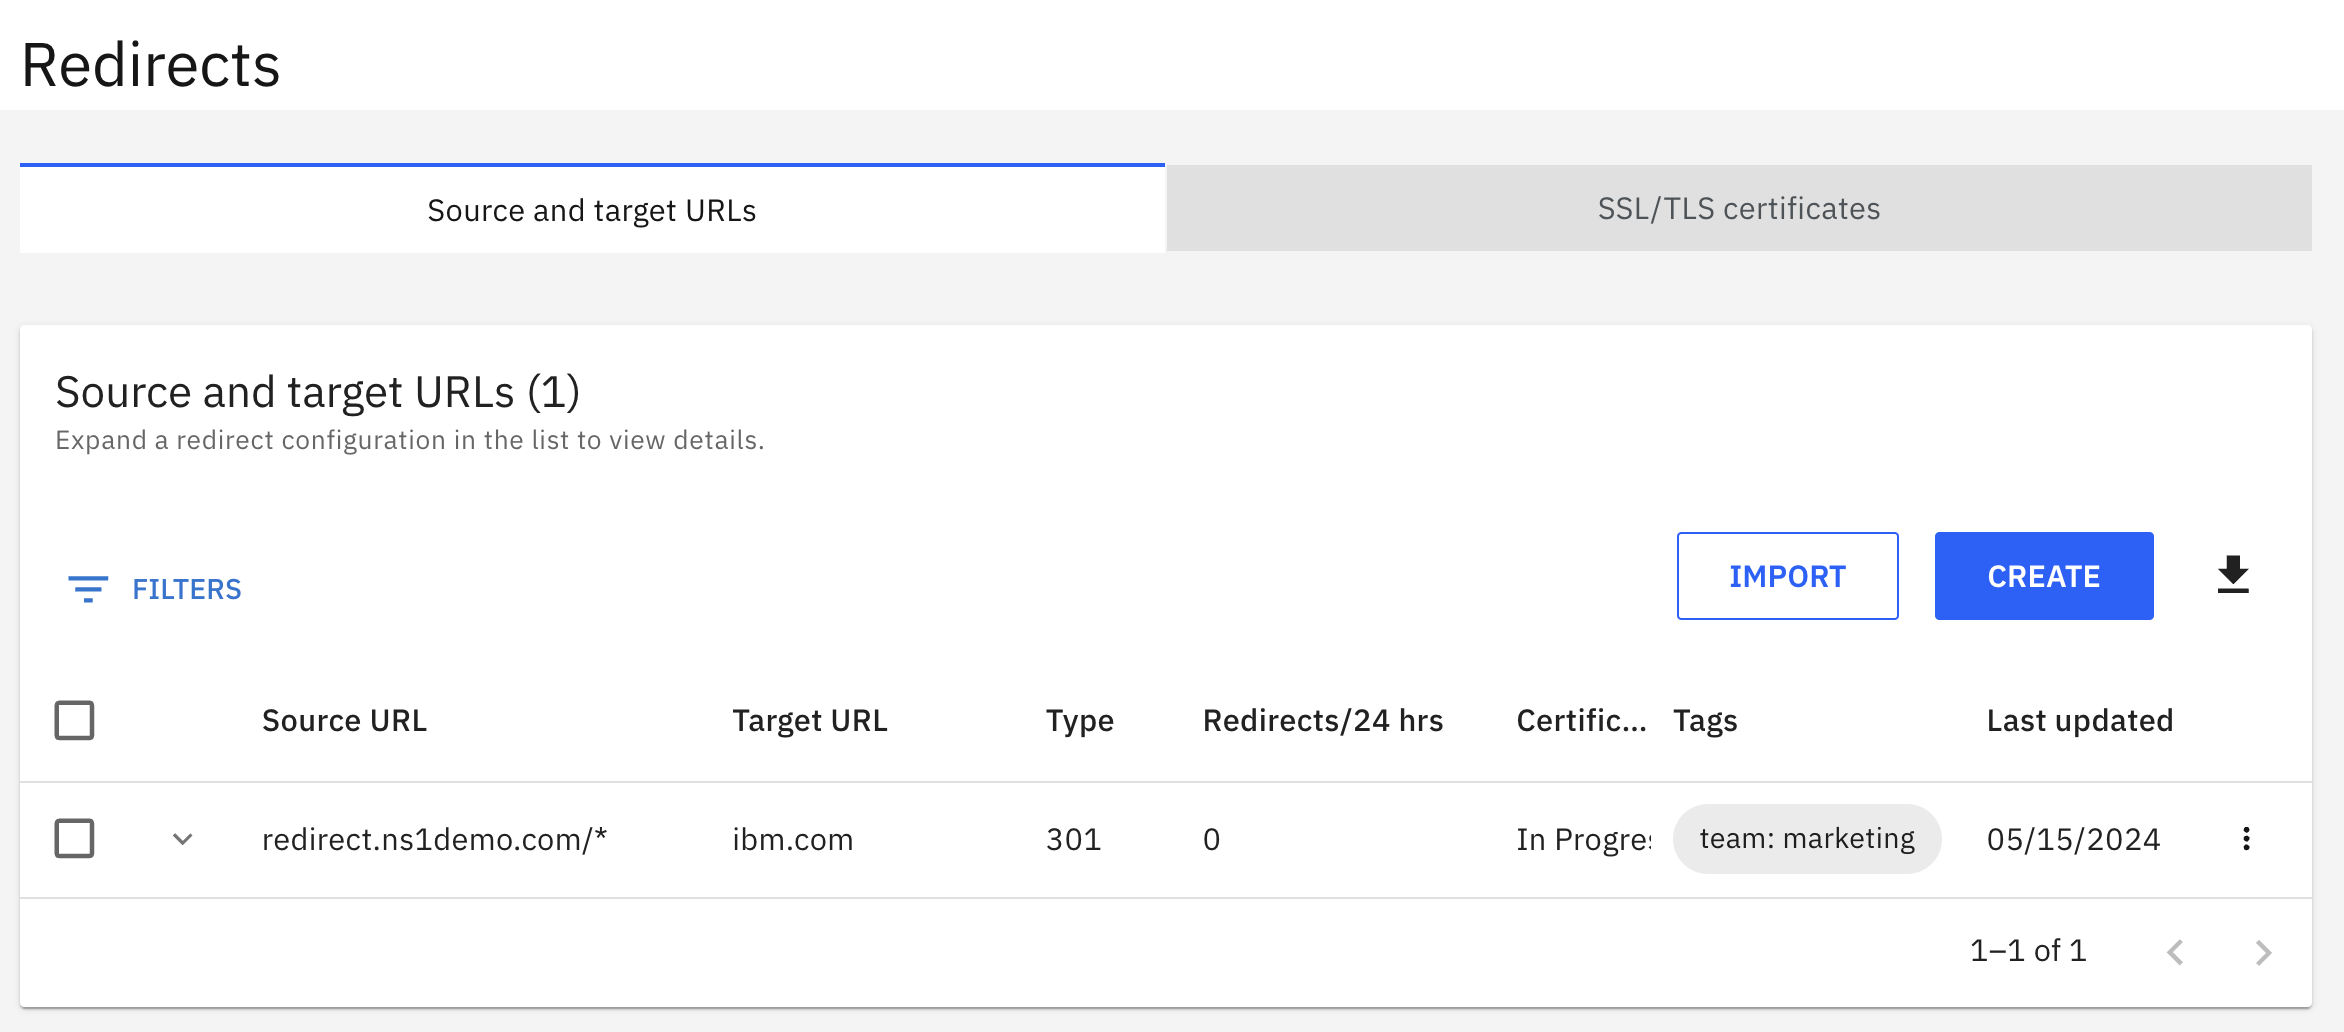The width and height of the screenshot is (2344, 1032).
Task: Click the IMPORT button
Action: tap(1788, 576)
